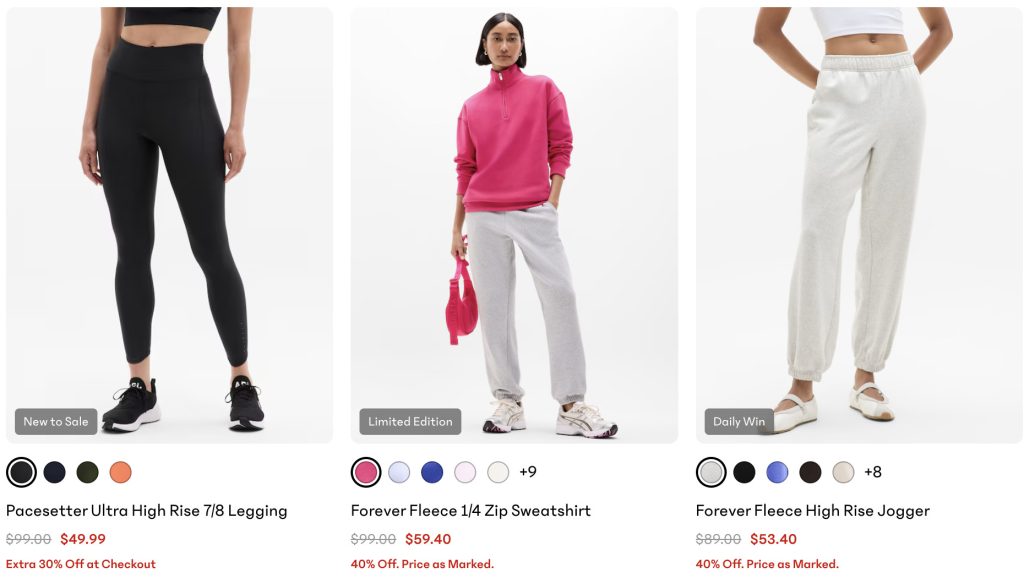Open Forever Fleece High Rise Jogger link
This screenshot has height=578, width=1024.
coord(812,511)
